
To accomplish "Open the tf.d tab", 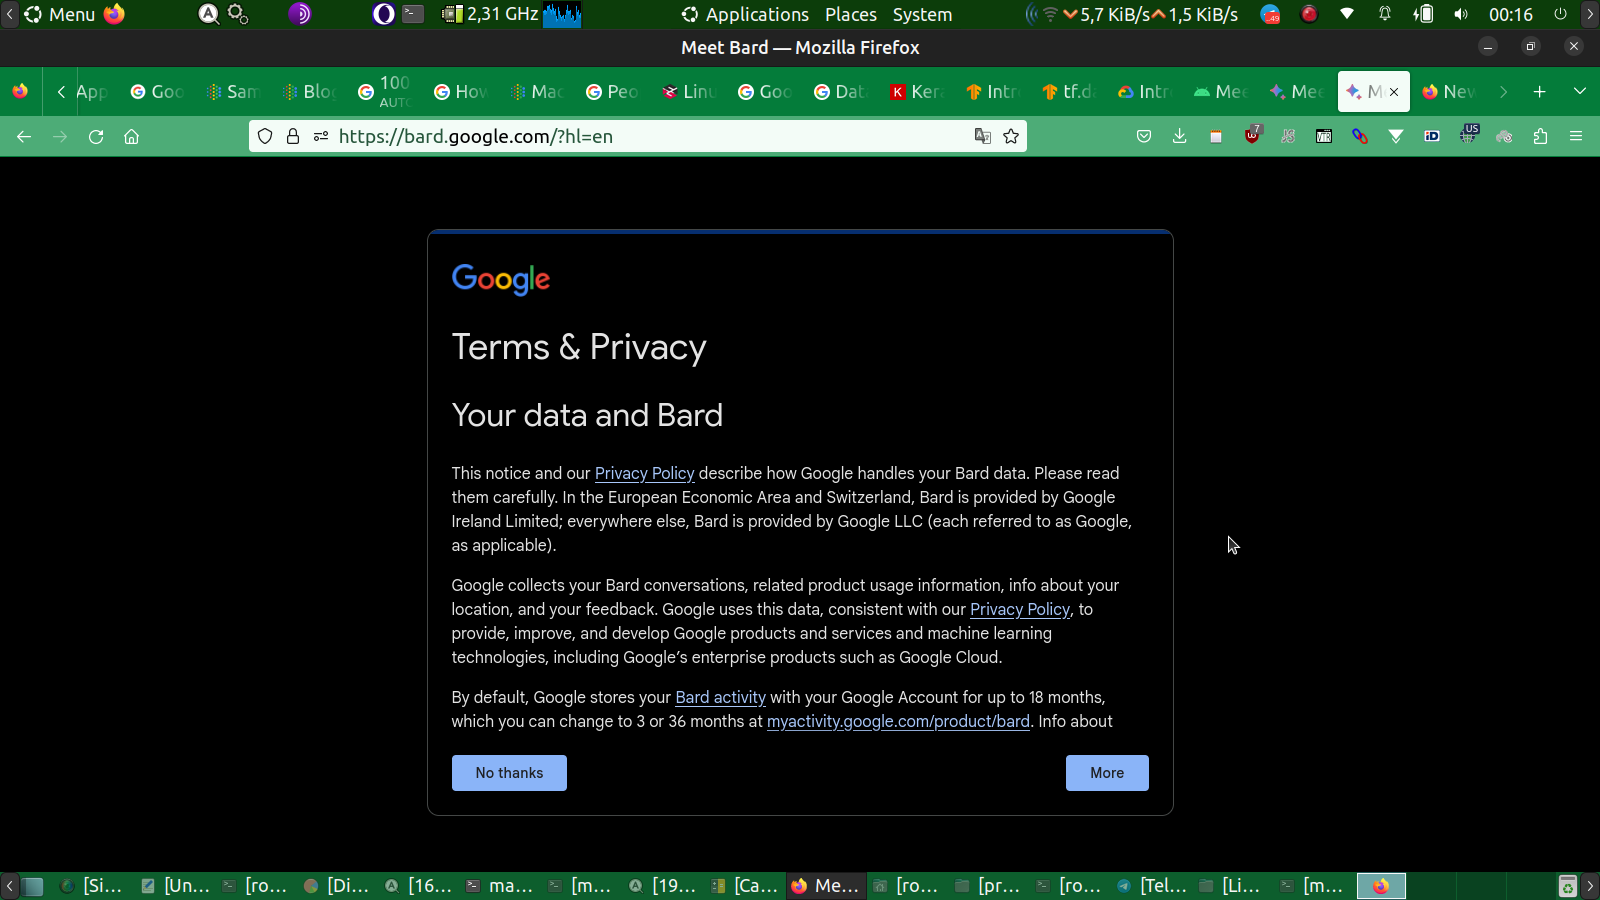I will point(1069,92).
